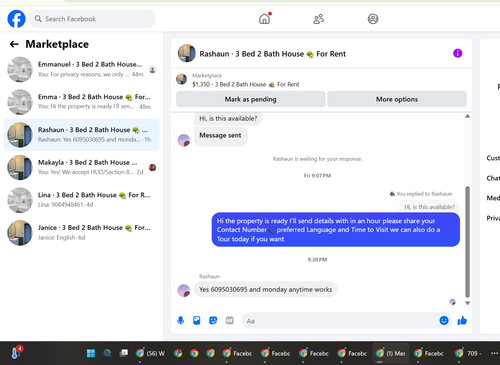Click the chat scrollbar up arrow
The height and width of the screenshot is (365, 500).
click(467, 116)
